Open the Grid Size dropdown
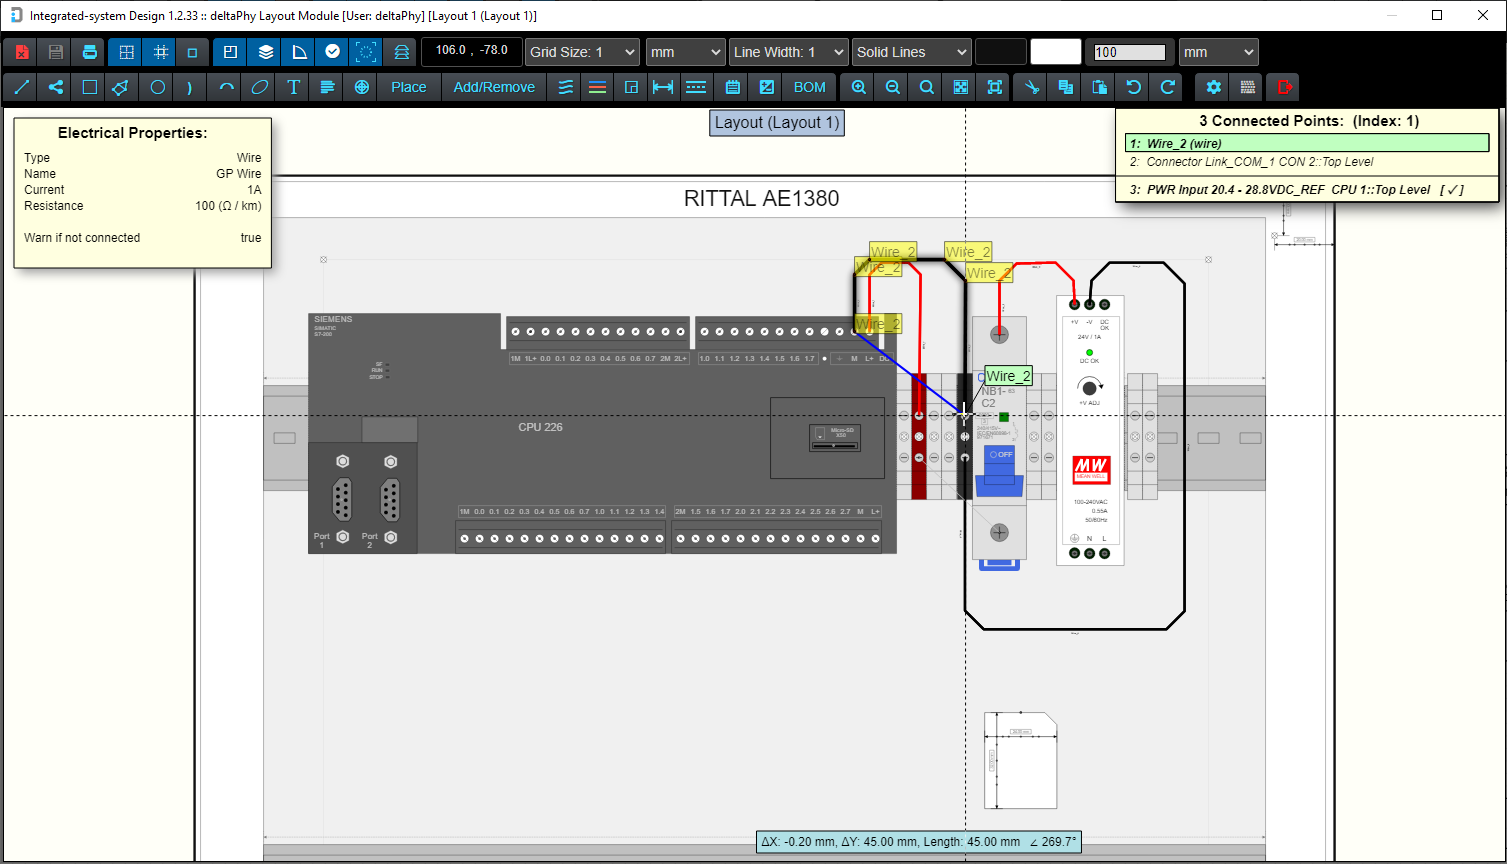The image size is (1507, 864). (581, 51)
